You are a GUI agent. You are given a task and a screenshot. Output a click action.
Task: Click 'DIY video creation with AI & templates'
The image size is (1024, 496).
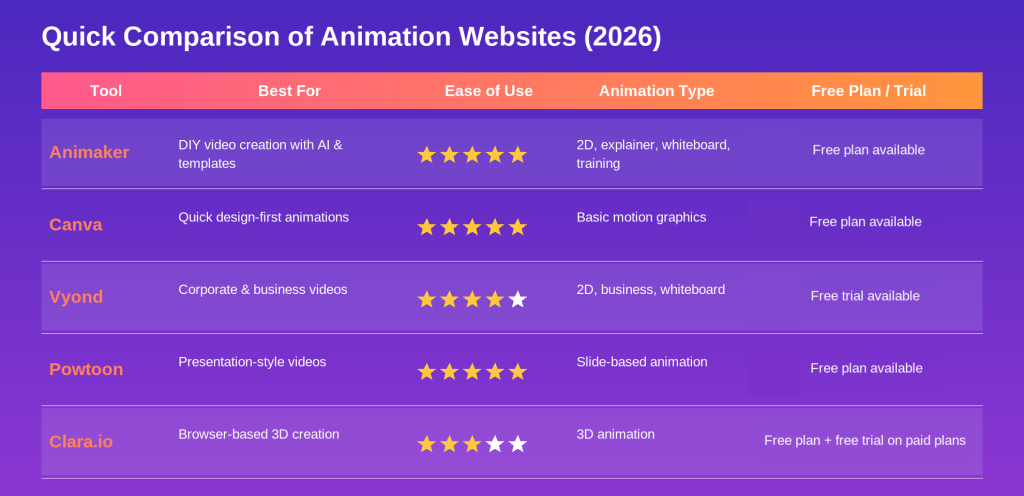(261, 154)
